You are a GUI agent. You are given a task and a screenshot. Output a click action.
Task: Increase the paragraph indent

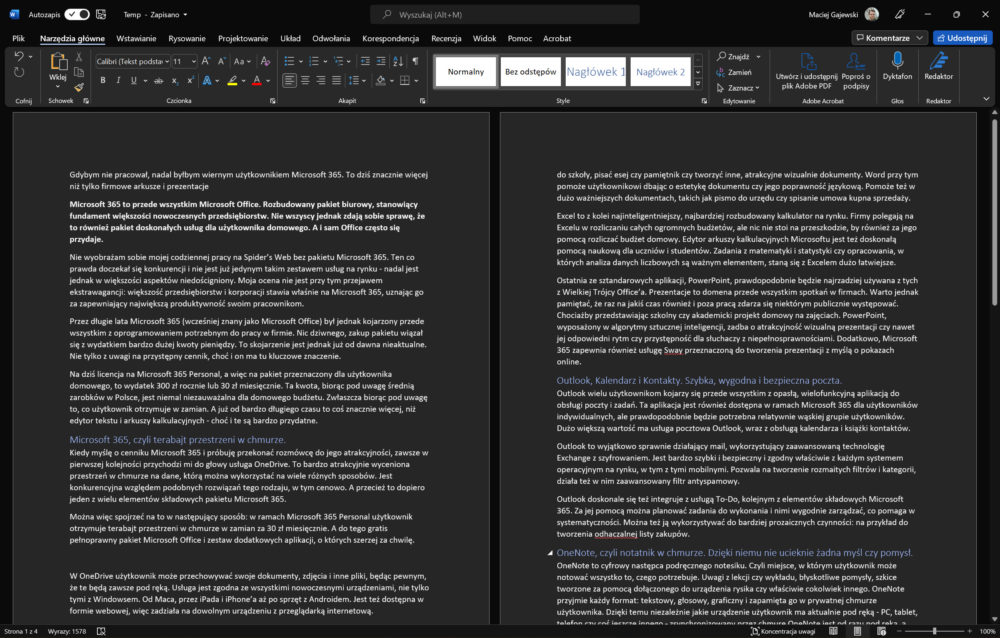(x=381, y=61)
